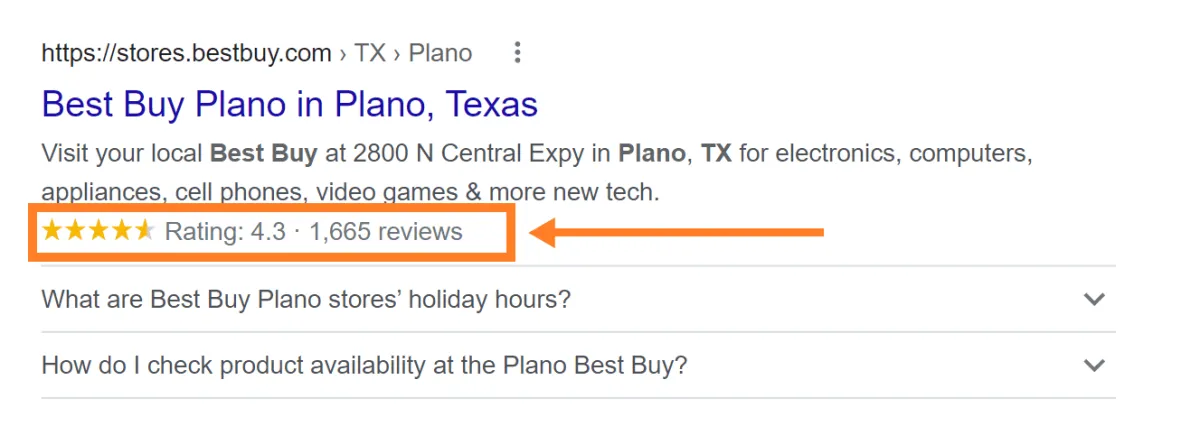Expand the holiday hours question chevron
Screen dimensions: 1200x426
1095,299
